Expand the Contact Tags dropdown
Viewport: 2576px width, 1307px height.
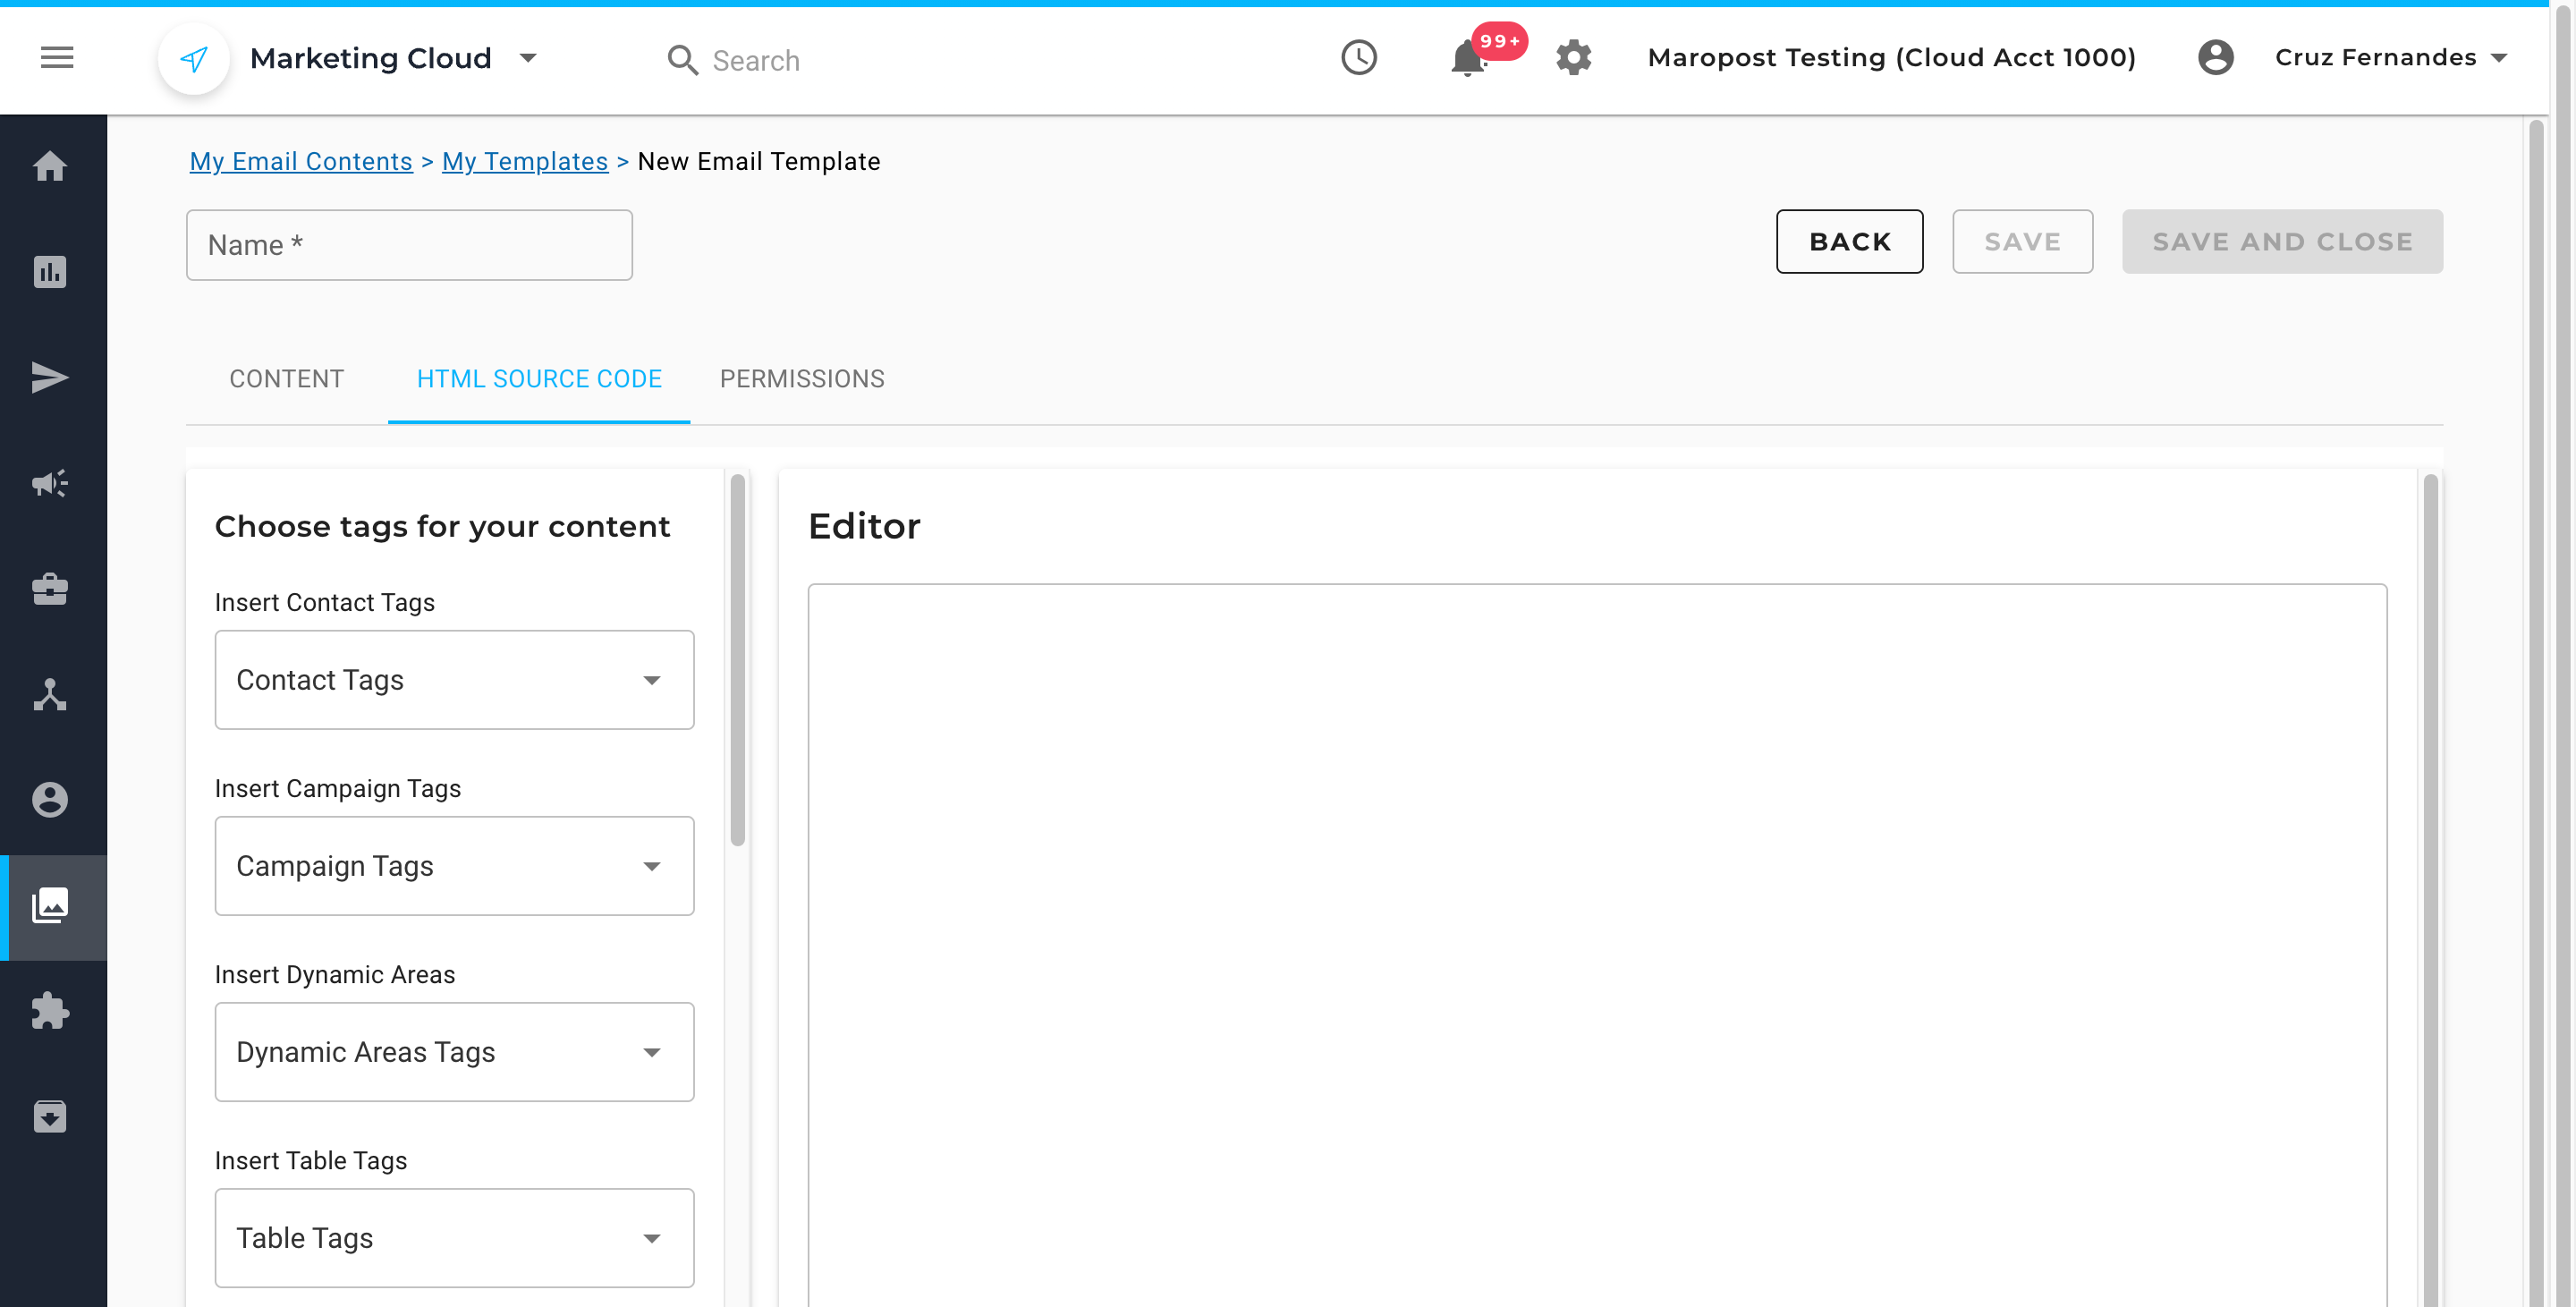[x=454, y=680]
